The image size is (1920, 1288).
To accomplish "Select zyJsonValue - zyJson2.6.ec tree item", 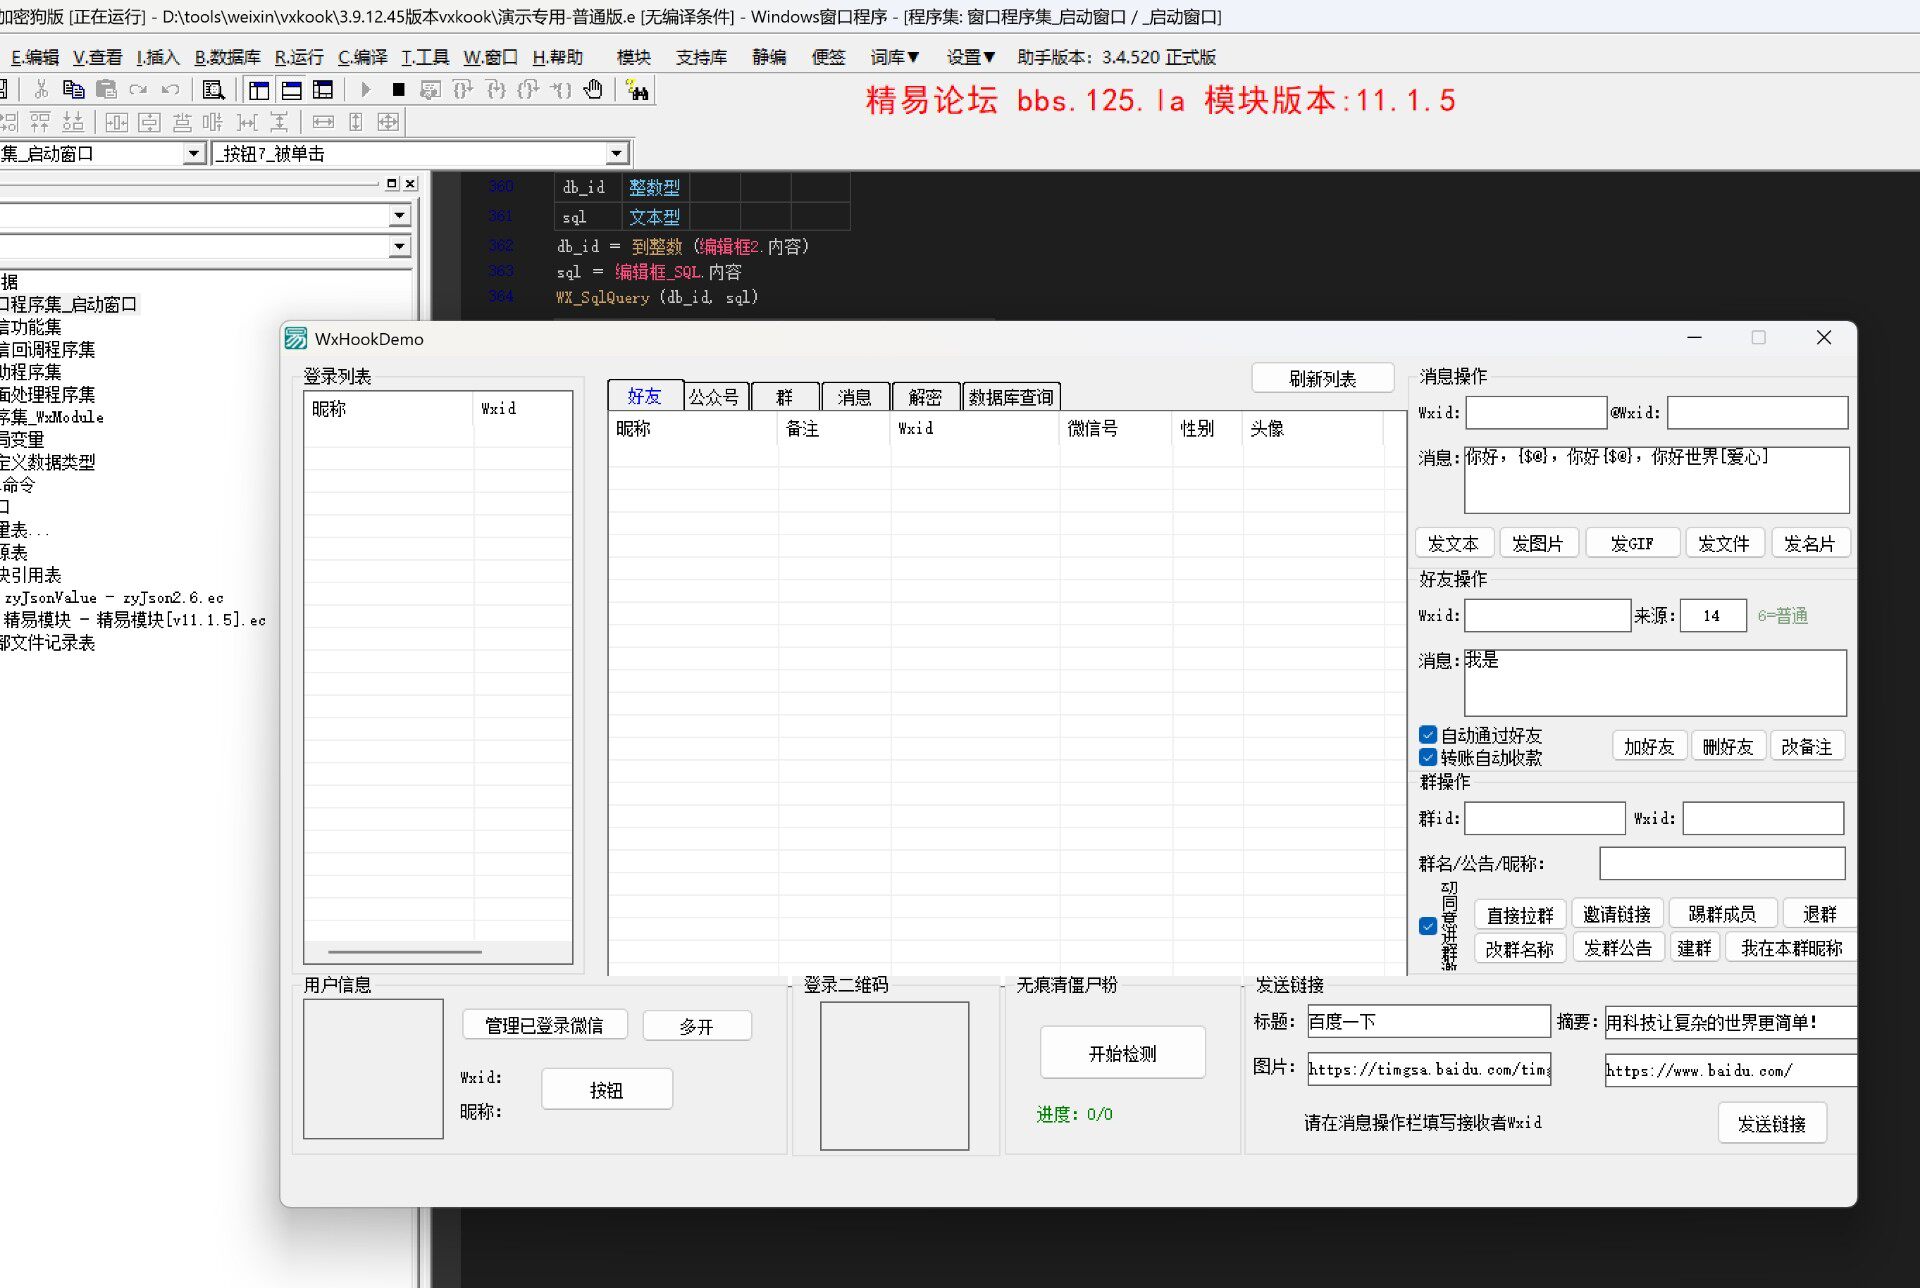I will (114, 597).
